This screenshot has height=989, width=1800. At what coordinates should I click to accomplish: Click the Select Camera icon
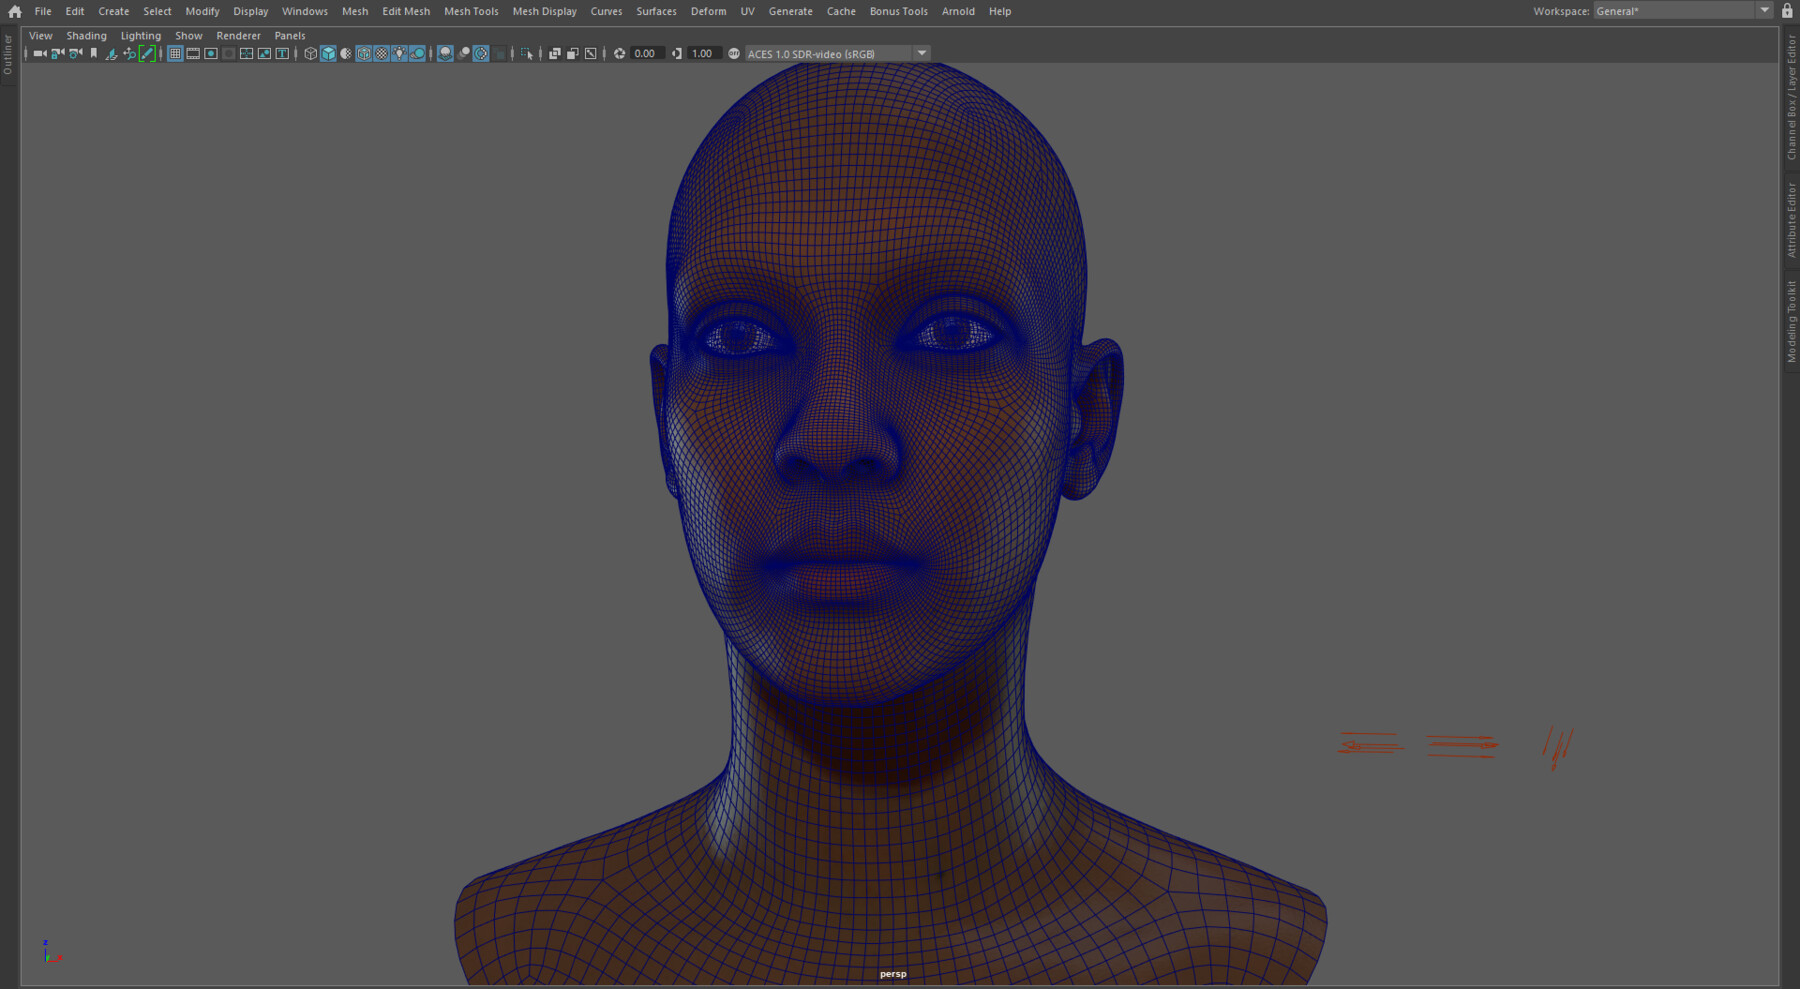click(40, 53)
